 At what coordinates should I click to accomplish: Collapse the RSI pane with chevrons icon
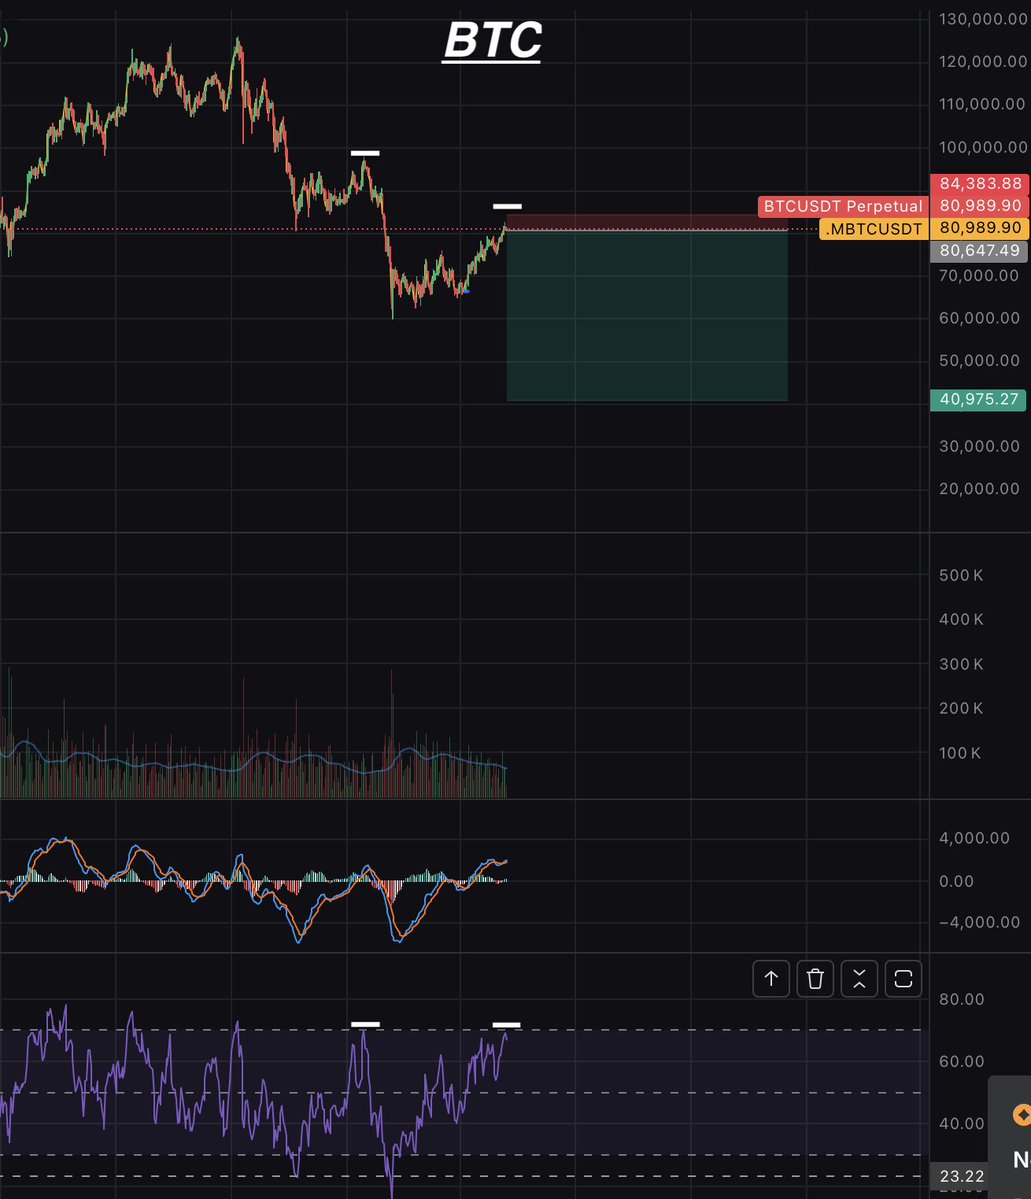pos(859,979)
